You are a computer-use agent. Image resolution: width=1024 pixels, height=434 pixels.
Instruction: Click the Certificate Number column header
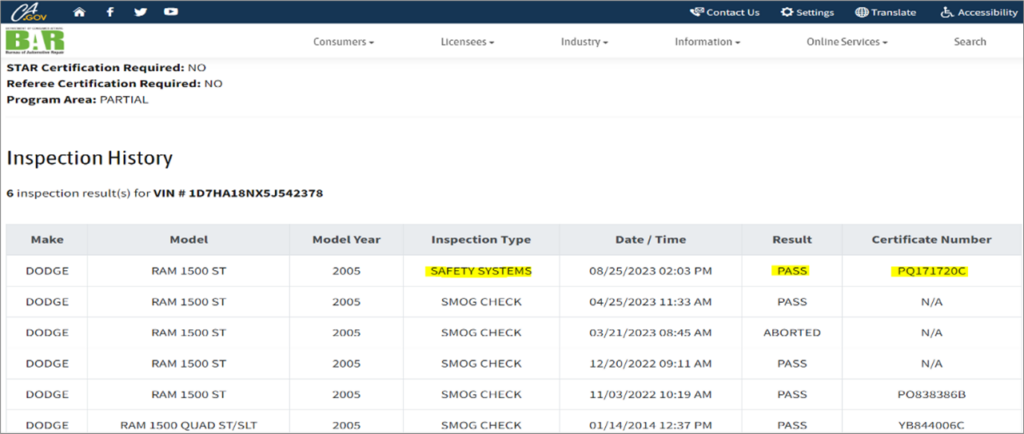click(x=931, y=240)
